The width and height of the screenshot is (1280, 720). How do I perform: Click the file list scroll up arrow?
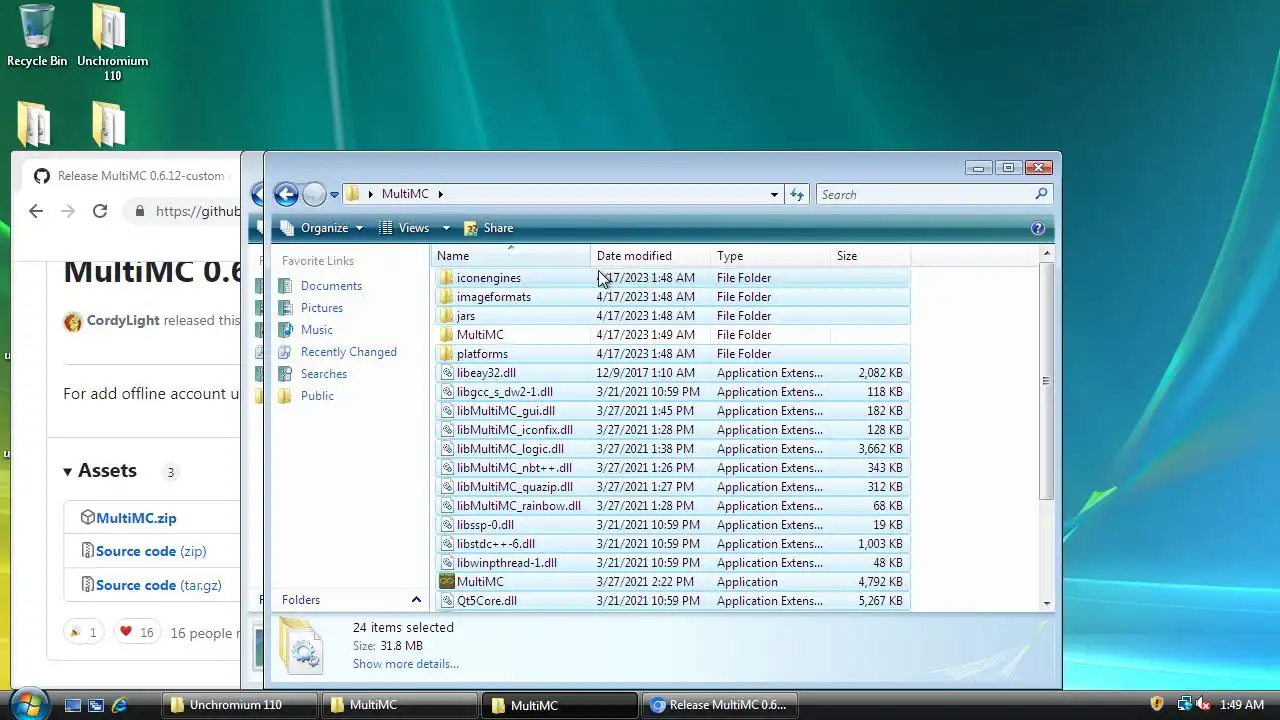pos(1047,254)
